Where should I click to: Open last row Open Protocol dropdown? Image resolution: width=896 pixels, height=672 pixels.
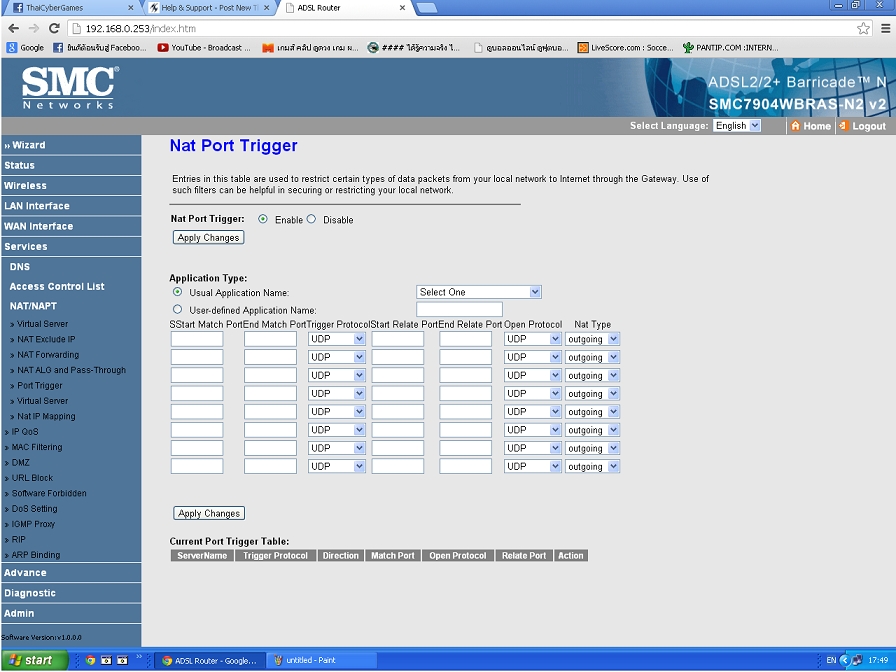(532, 466)
